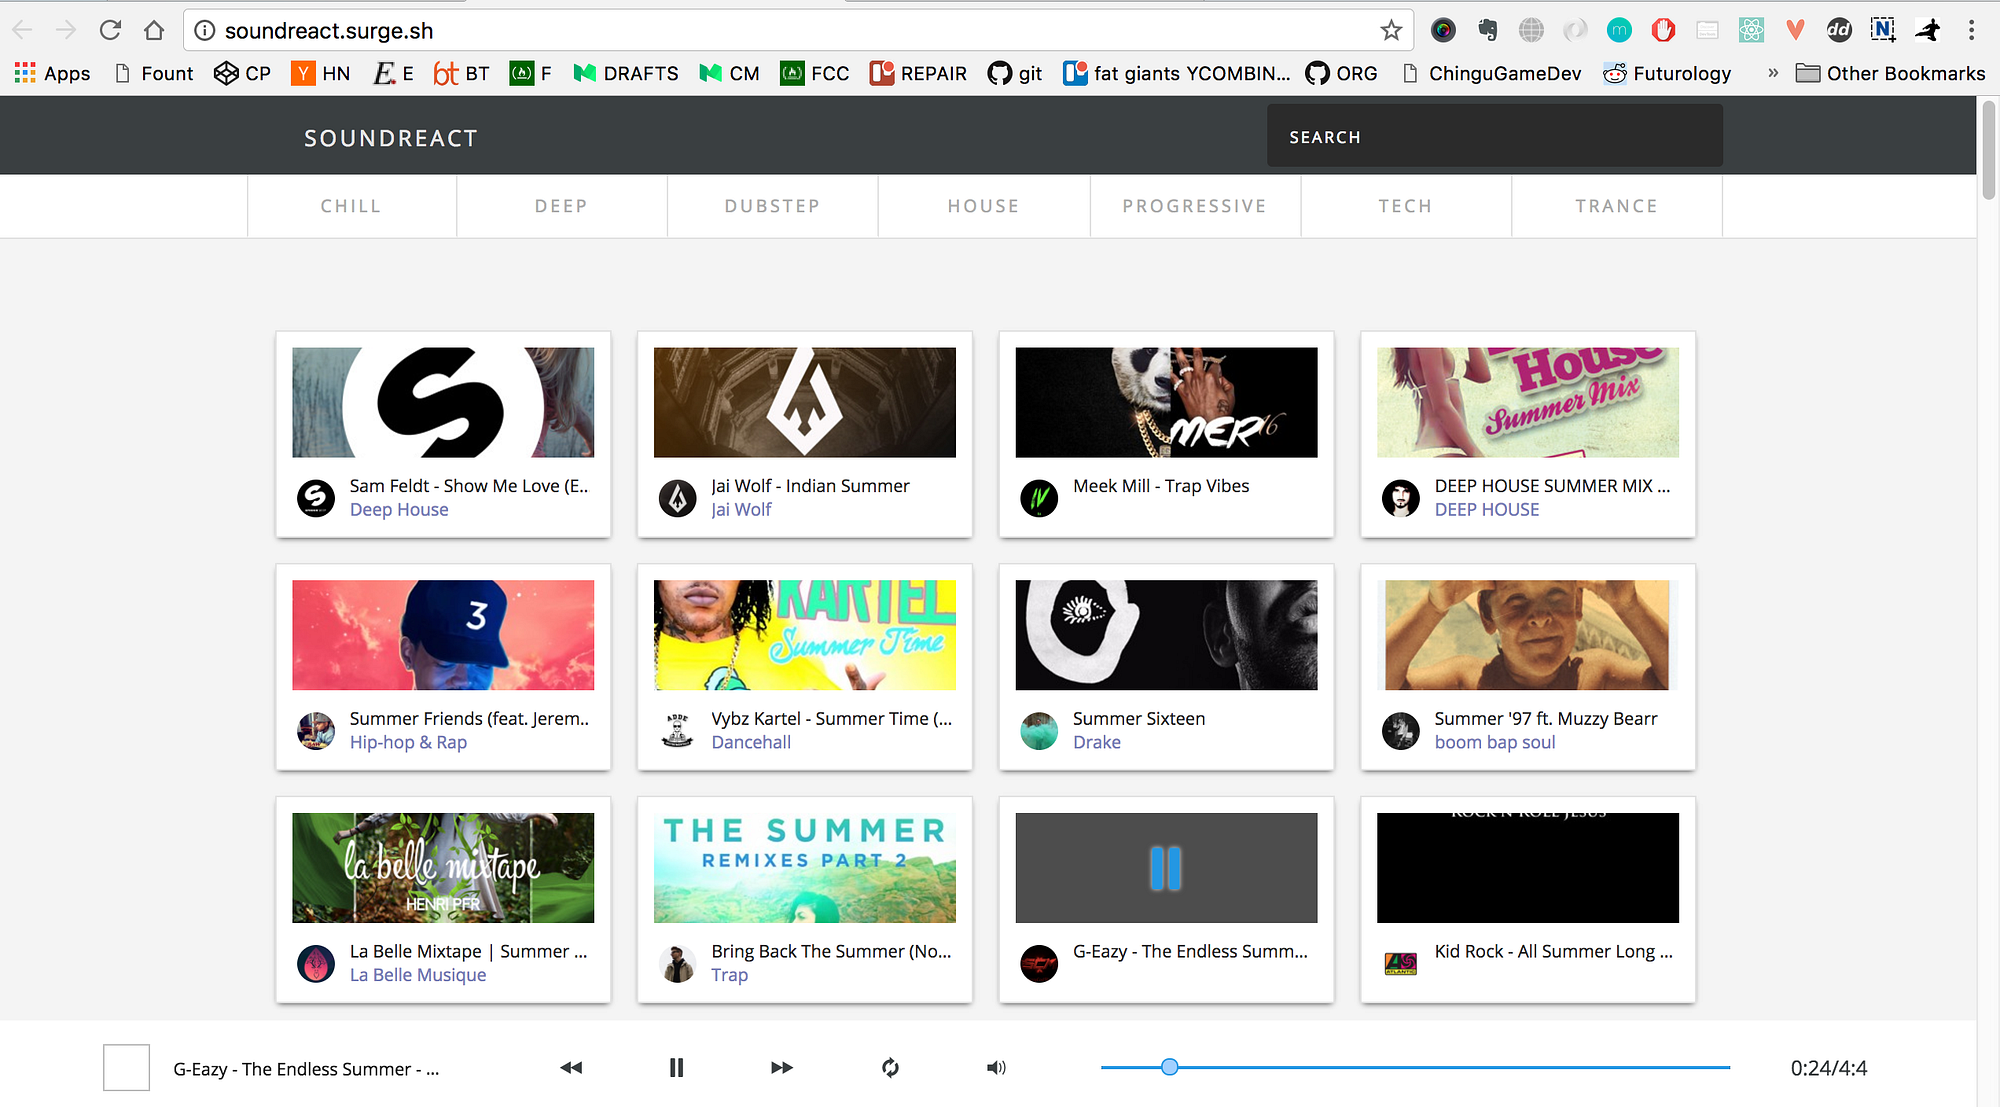Image resolution: width=2000 pixels, height=1107 pixels.
Task: Open the Other Bookmarks folder
Action: tap(1890, 73)
